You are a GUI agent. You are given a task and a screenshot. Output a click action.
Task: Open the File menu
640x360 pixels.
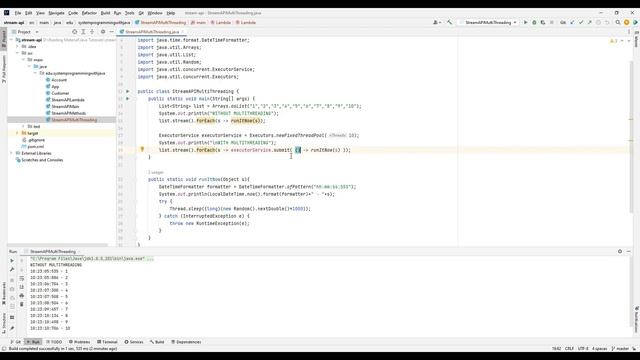click(x=18, y=13)
